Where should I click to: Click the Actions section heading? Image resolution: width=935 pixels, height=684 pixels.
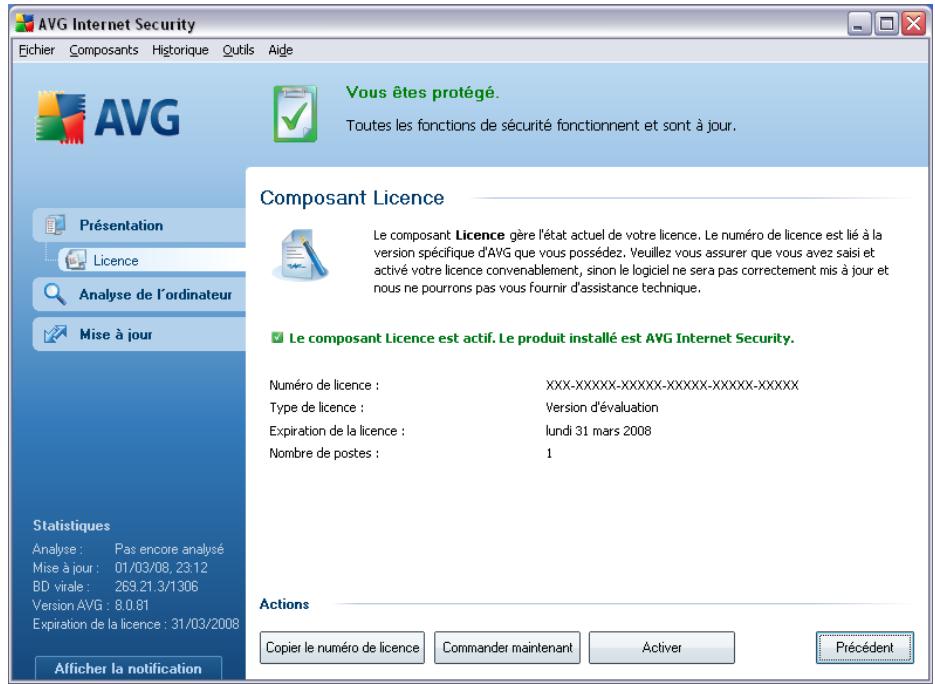(284, 604)
